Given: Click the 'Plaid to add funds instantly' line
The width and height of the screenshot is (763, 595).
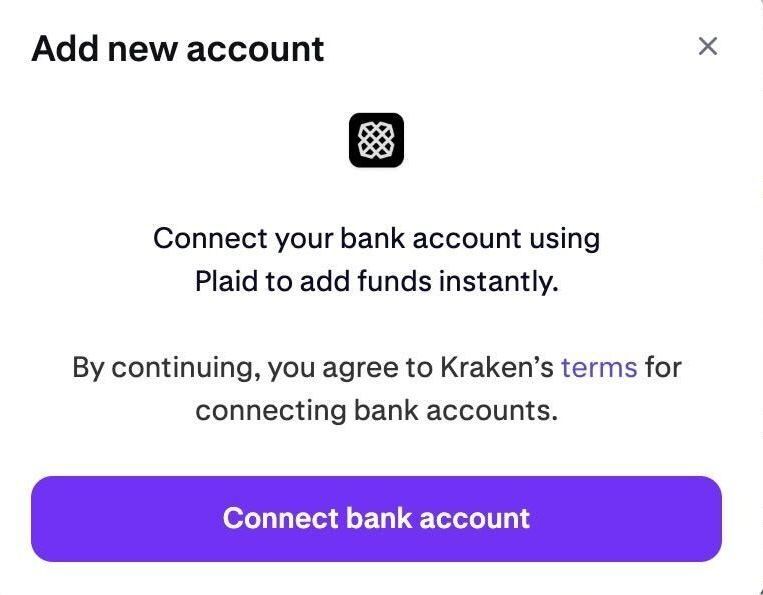Looking at the screenshot, I should coord(376,281).
